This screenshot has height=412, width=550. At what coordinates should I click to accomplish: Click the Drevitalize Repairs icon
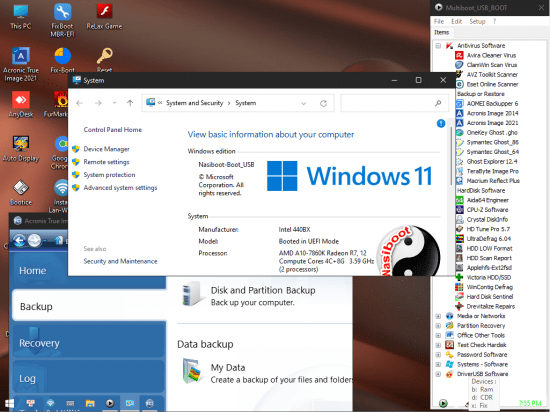(459, 306)
